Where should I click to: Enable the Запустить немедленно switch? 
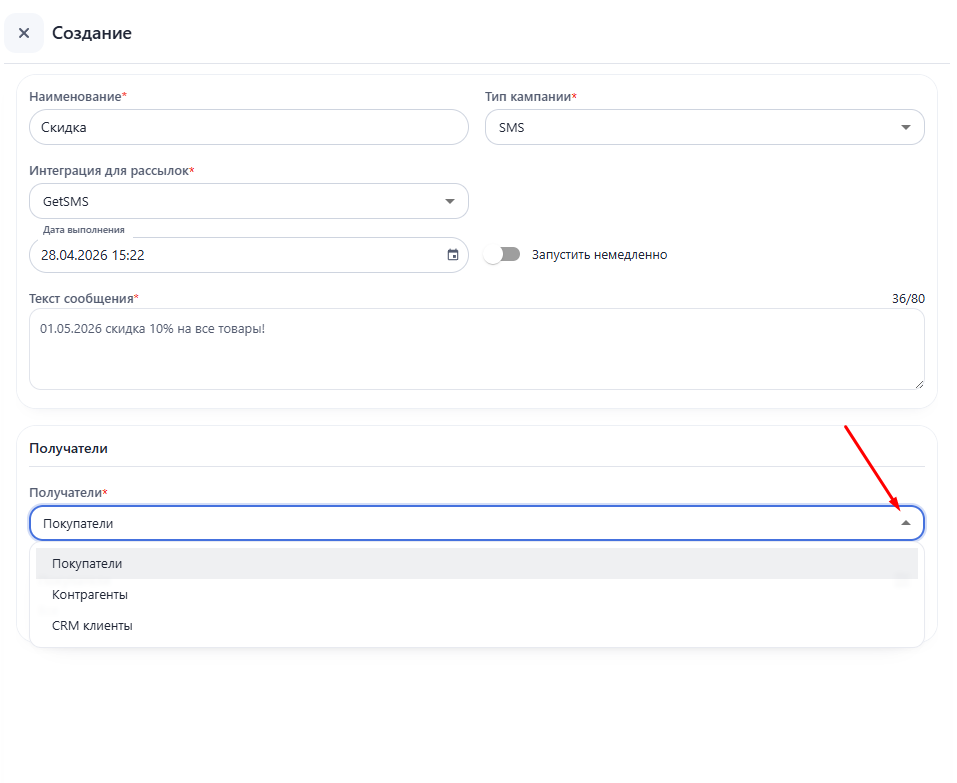coord(501,255)
